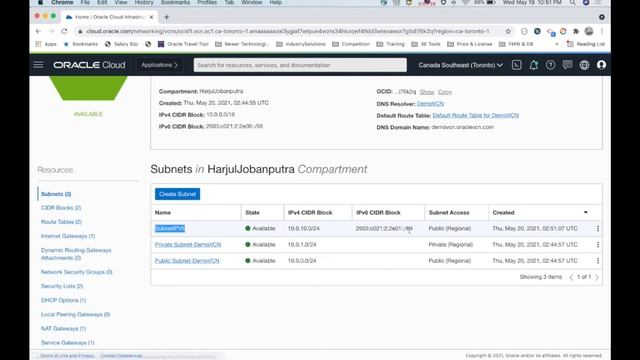The width and height of the screenshot is (640, 360).
Task: Click the ORACLE Cloud logo
Action: 89,65
